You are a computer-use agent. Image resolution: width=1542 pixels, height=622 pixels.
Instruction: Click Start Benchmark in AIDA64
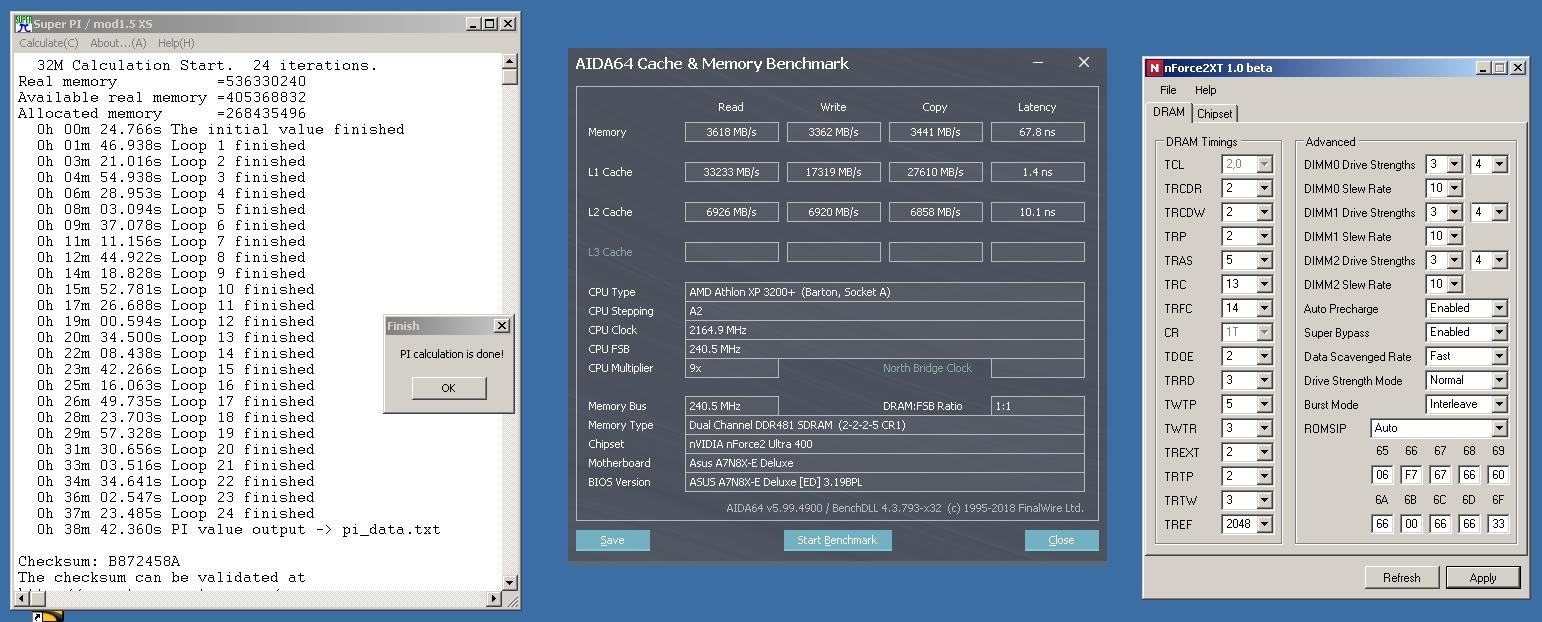(837, 540)
